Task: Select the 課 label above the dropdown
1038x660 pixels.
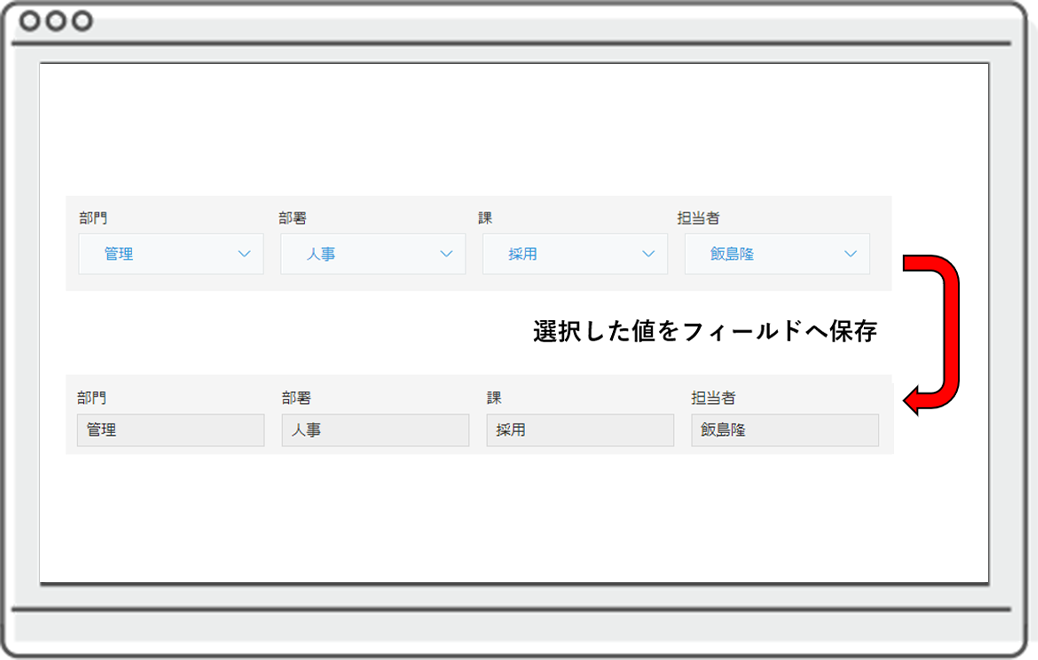Action: pos(486,217)
